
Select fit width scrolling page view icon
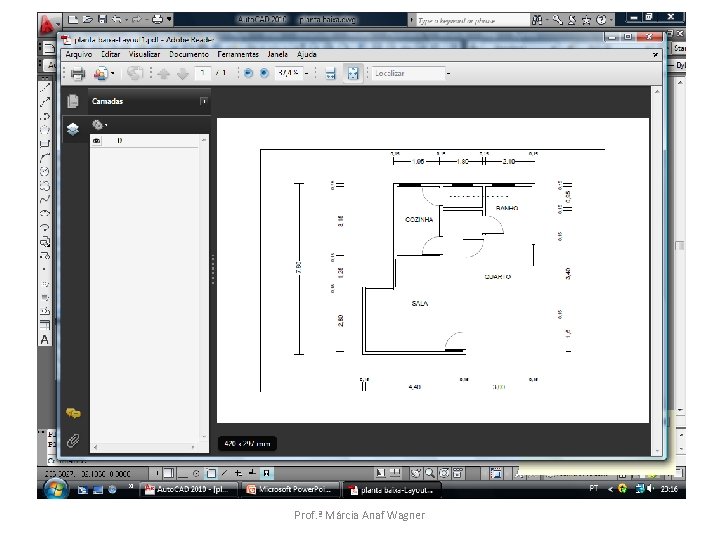click(330, 73)
